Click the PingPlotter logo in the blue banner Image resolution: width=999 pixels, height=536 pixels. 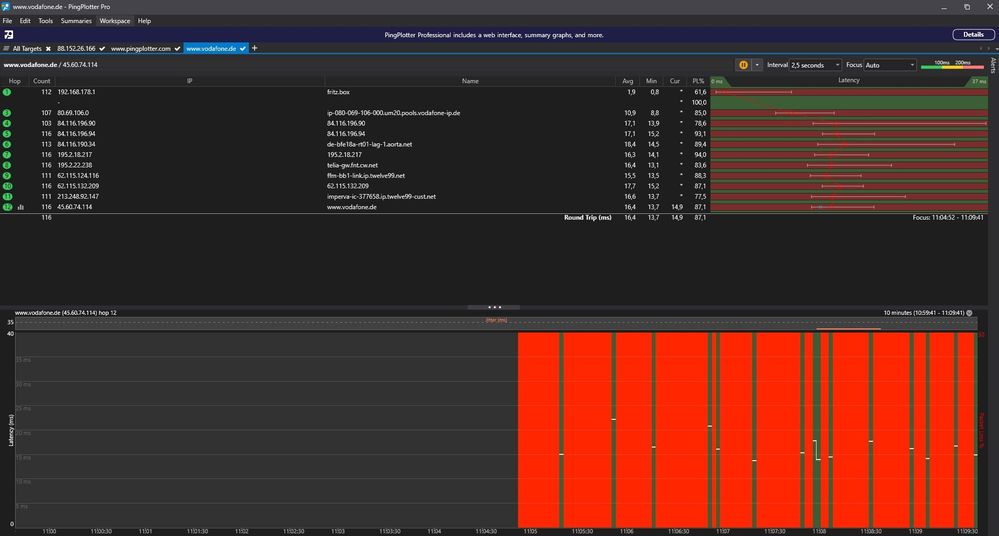9,34
